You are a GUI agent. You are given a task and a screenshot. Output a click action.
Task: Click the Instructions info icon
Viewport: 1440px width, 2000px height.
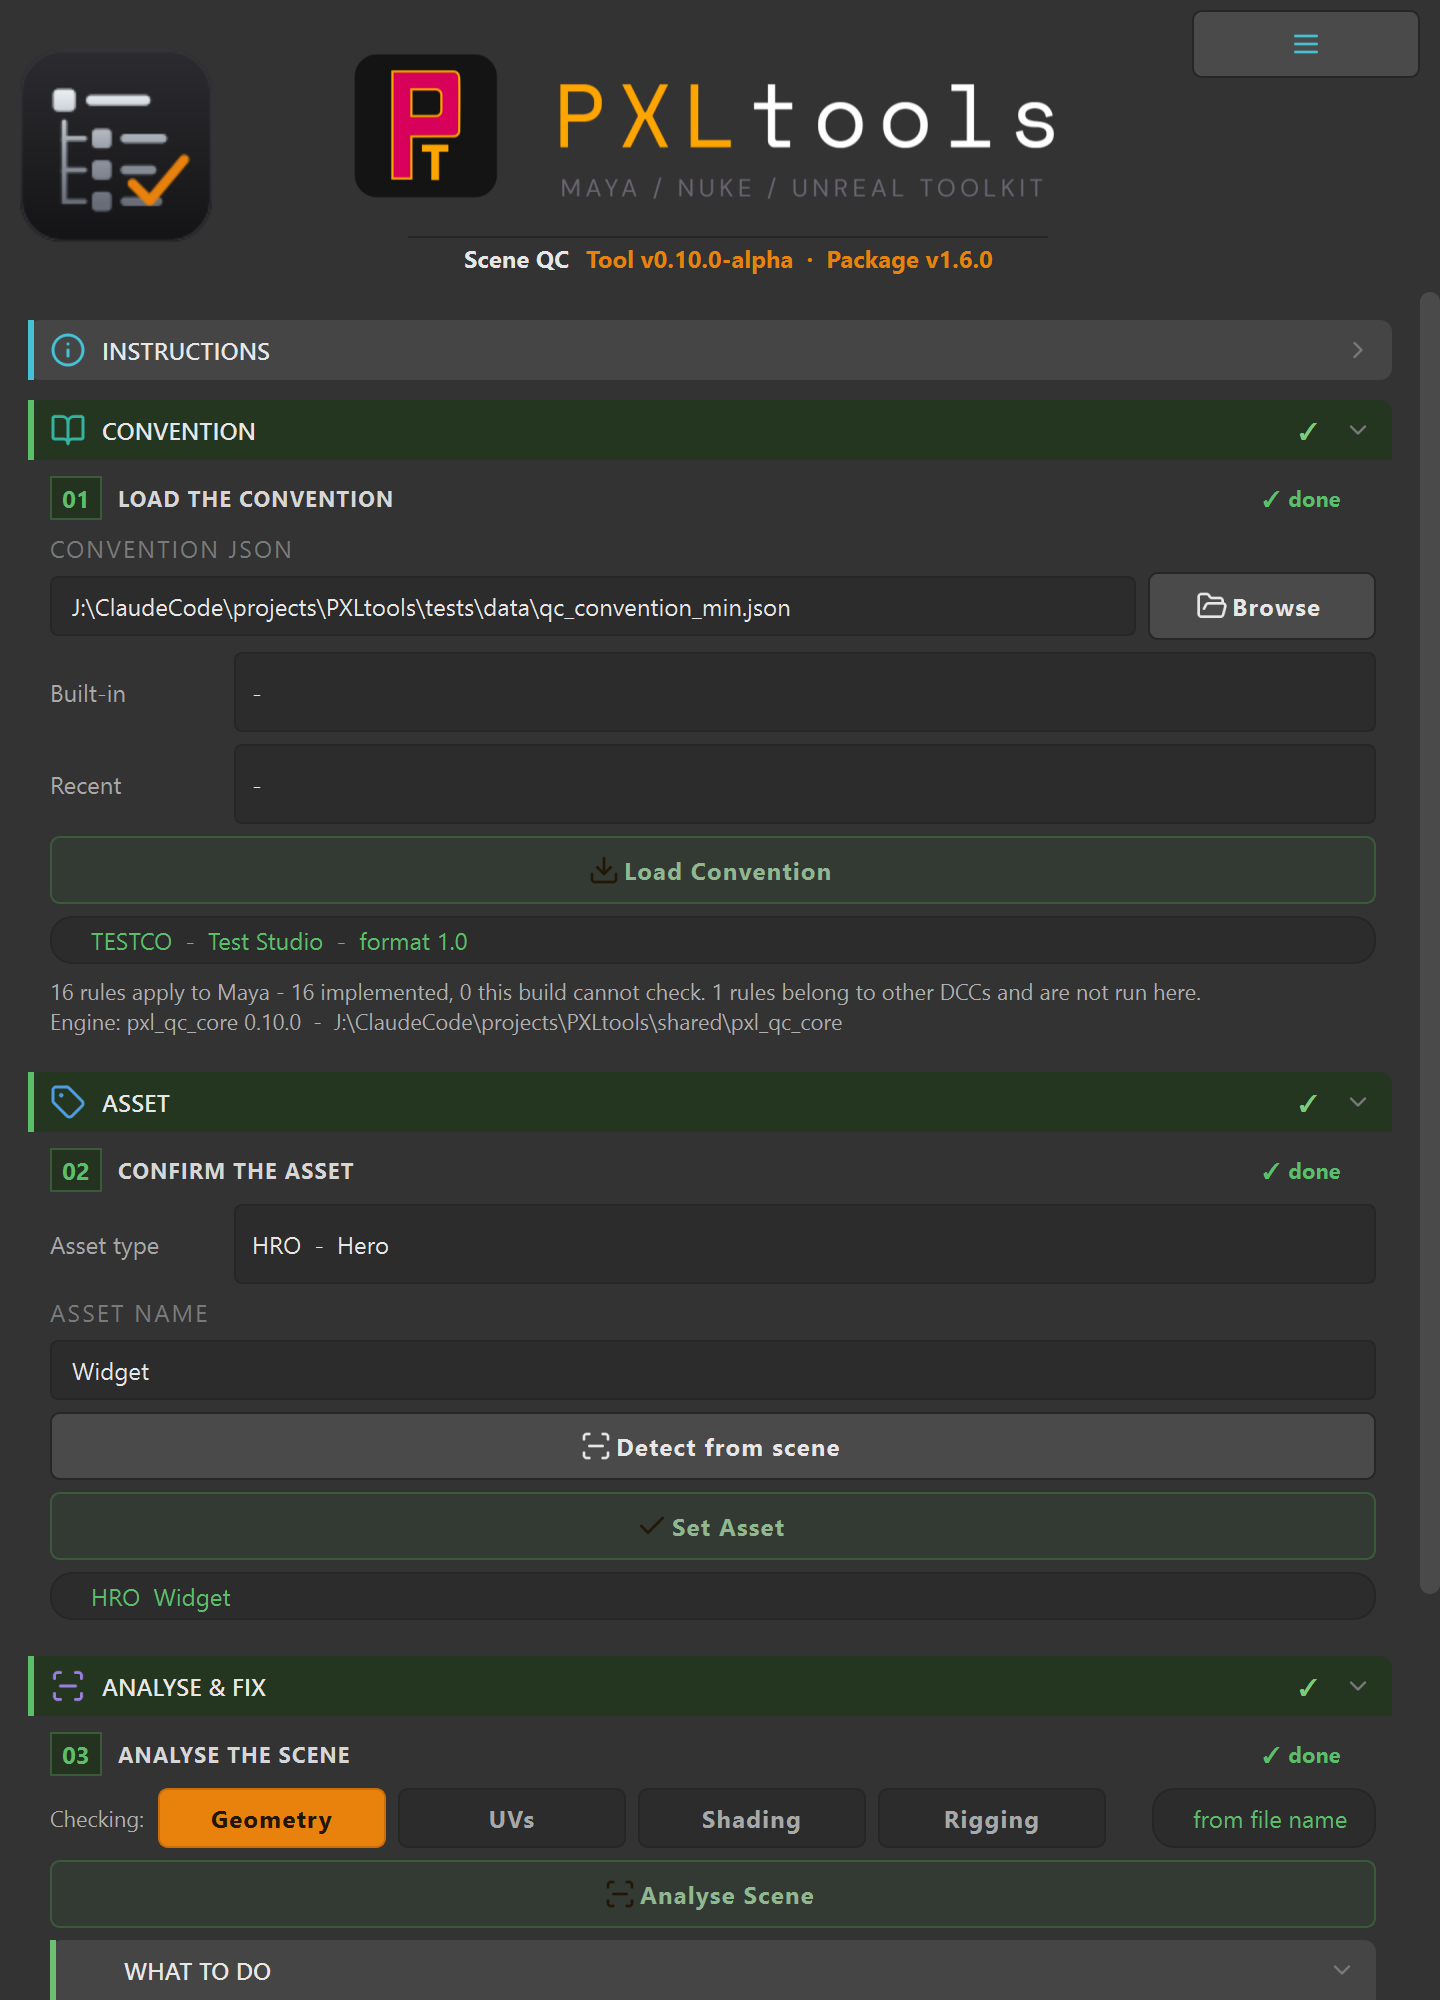click(68, 350)
